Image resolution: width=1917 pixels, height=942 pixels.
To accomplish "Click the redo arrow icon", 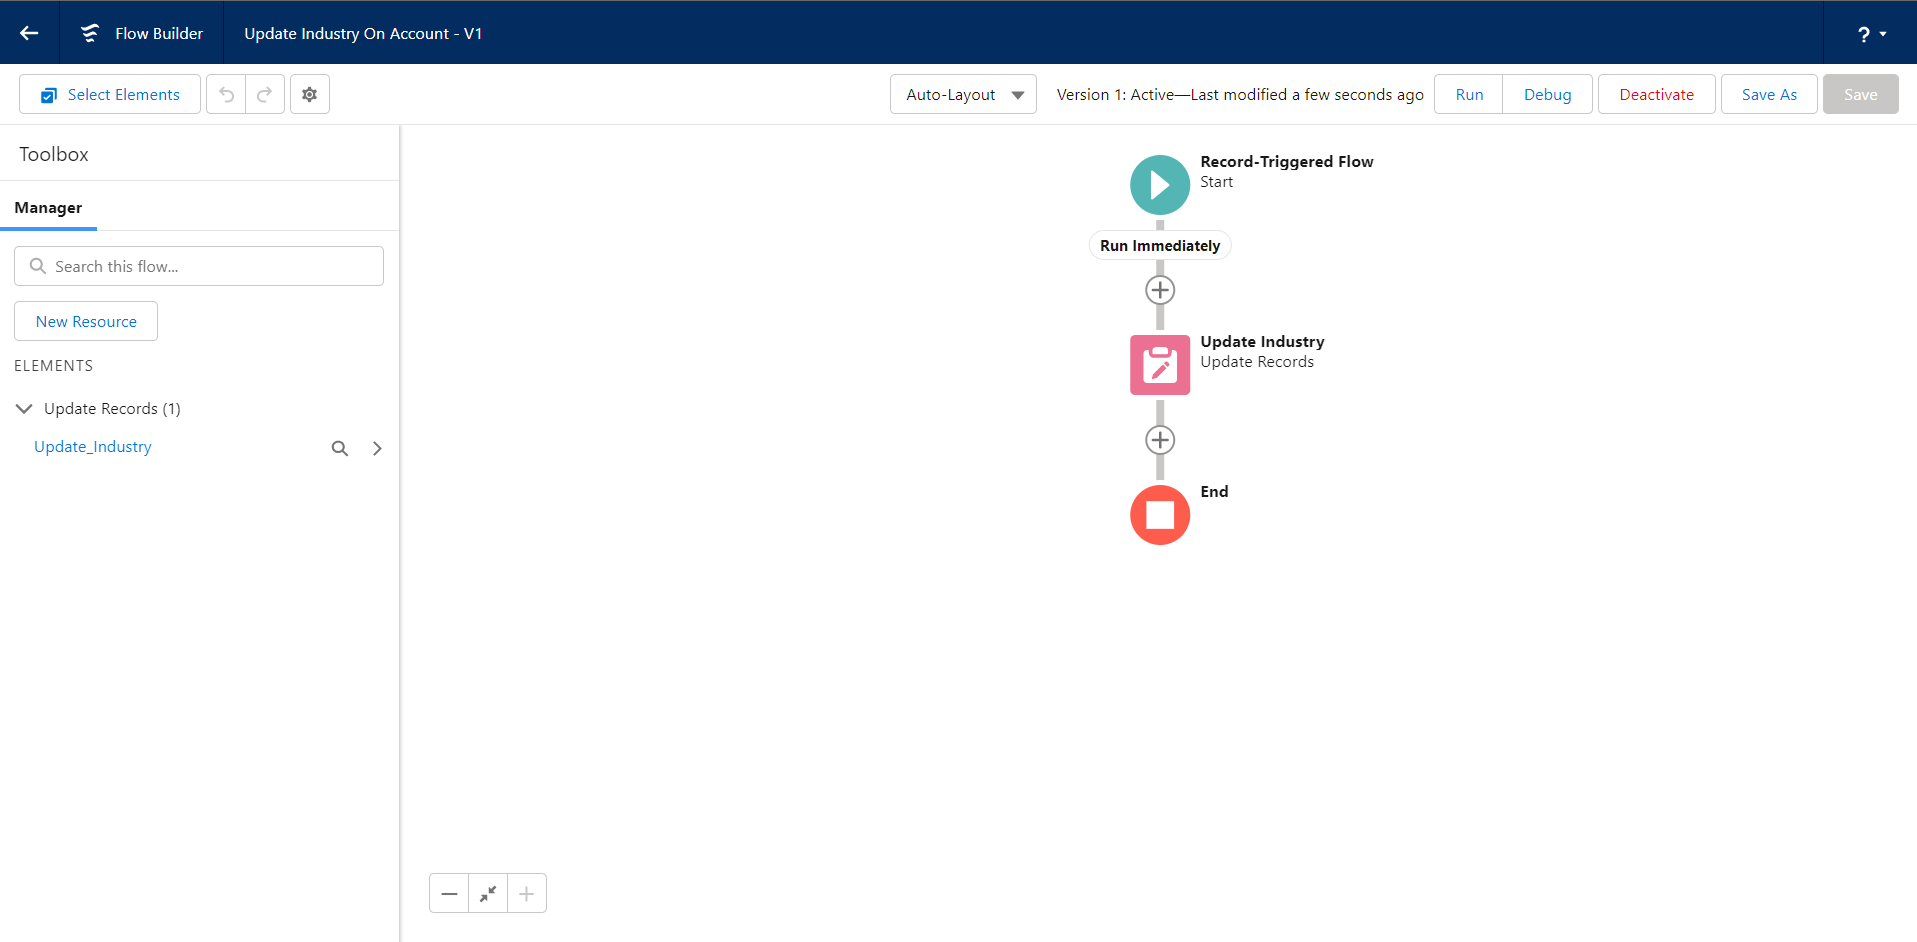I will tap(265, 94).
